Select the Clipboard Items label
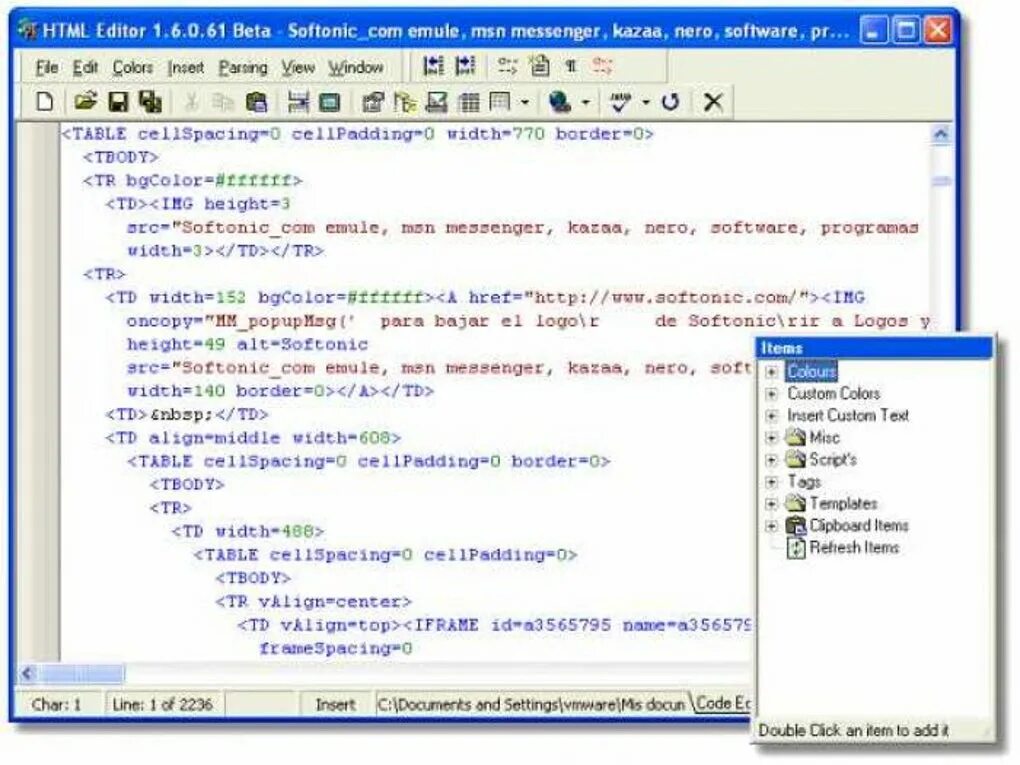The width and height of the screenshot is (1020, 765). point(859,525)
